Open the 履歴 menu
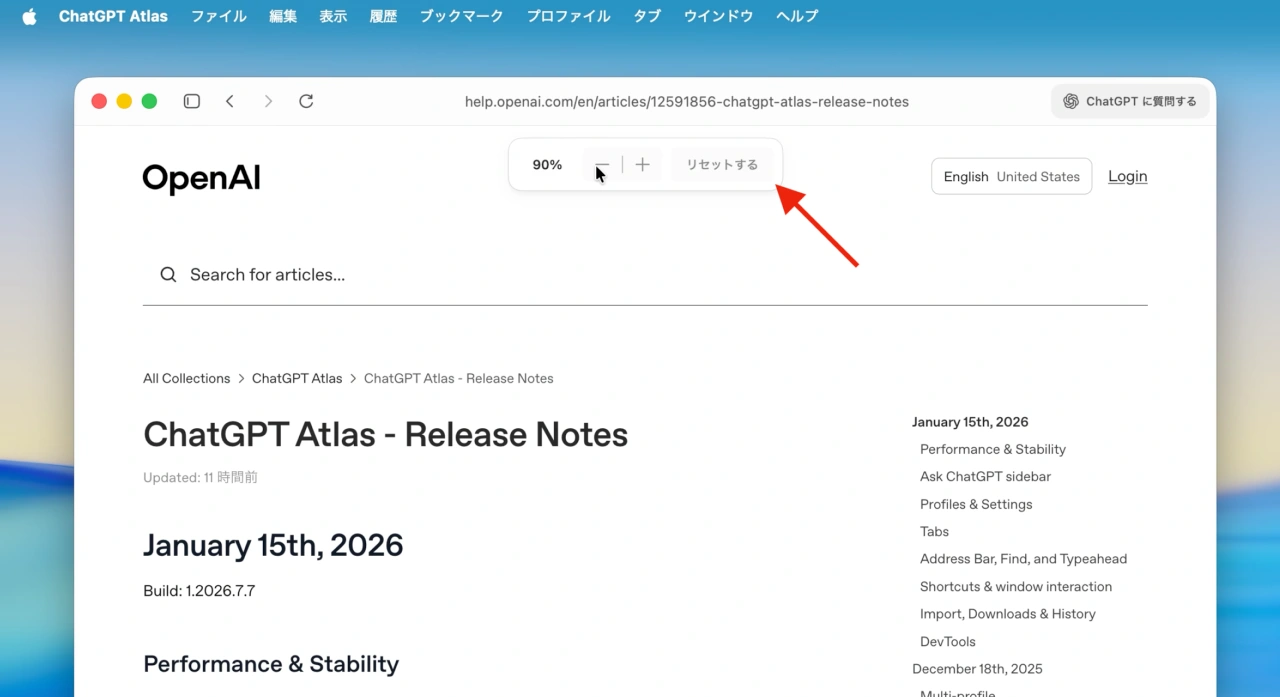Viewport: 1280px width, 697px height. (x=383, y=15)
